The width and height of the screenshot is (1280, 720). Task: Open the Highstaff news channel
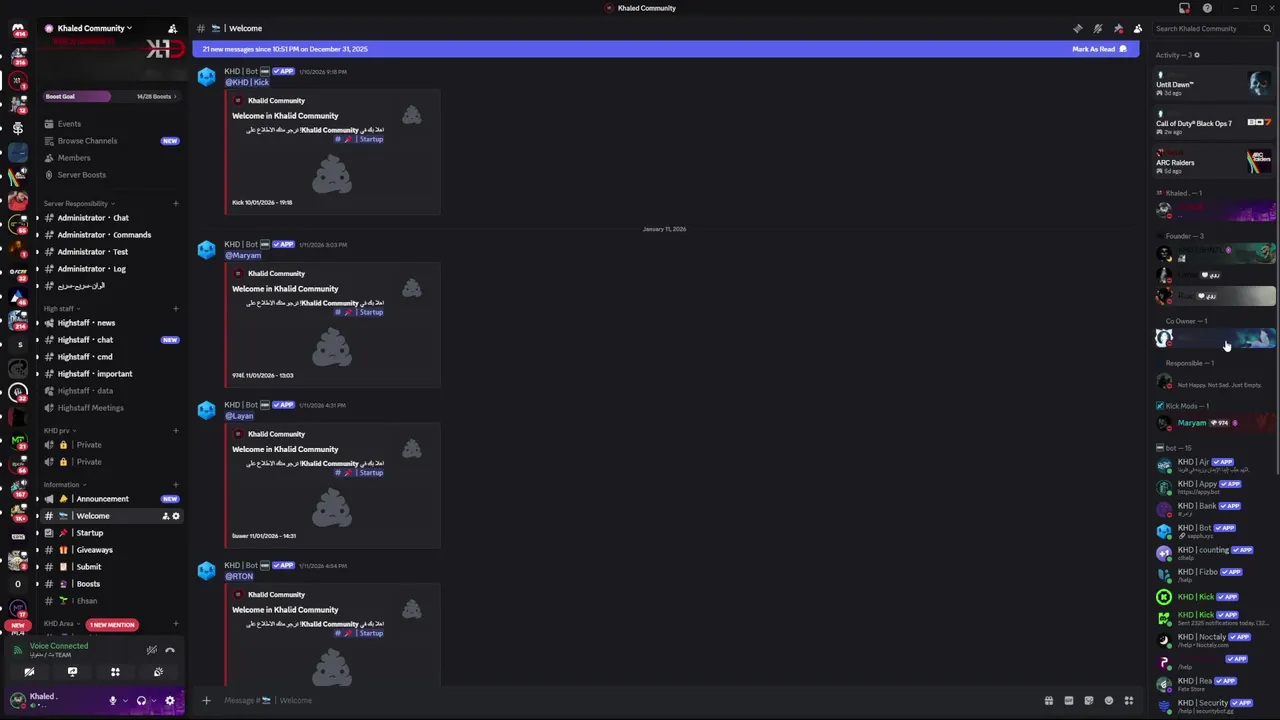(x=110, y=323)
